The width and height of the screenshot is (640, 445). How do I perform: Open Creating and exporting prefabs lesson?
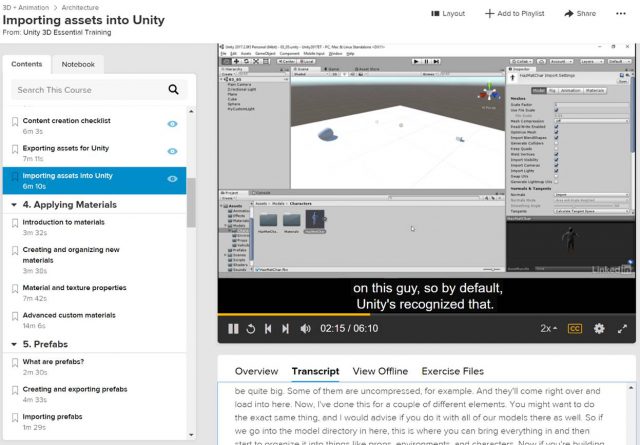point(75,389)
